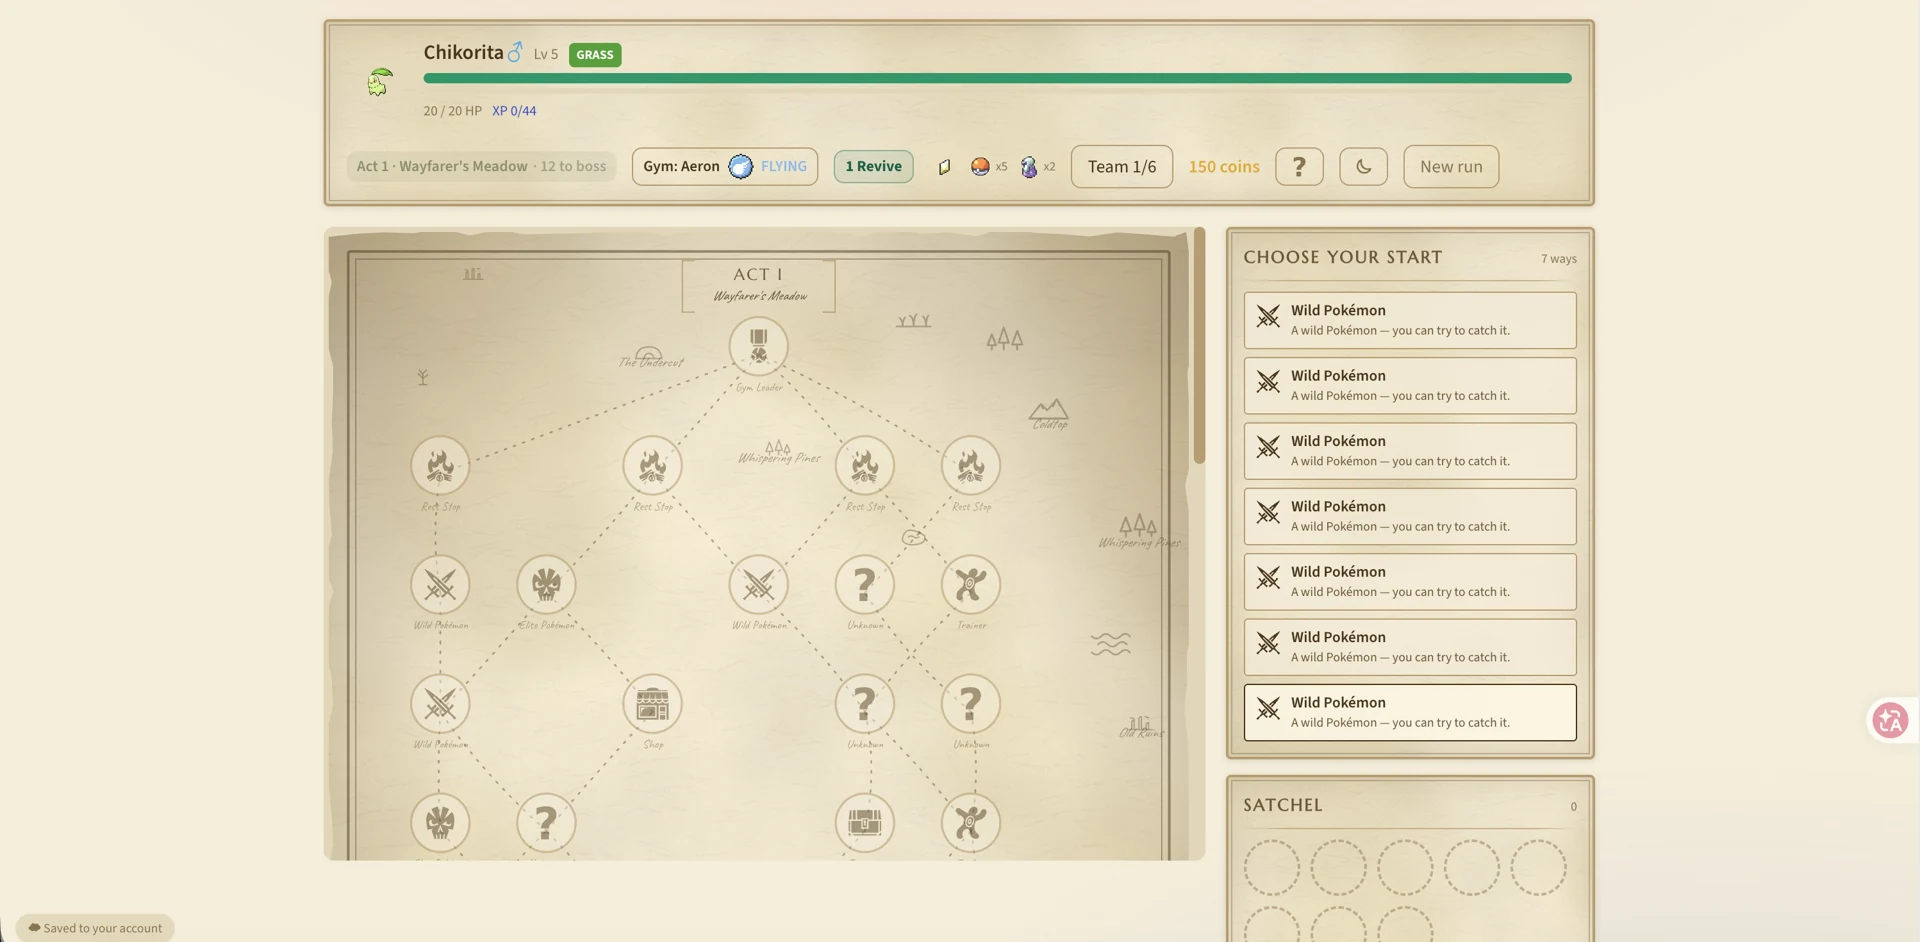Viewport: 1920px width, 942px height.
Task: Open help with the question mark button
Action: [x=1299, y=166]
